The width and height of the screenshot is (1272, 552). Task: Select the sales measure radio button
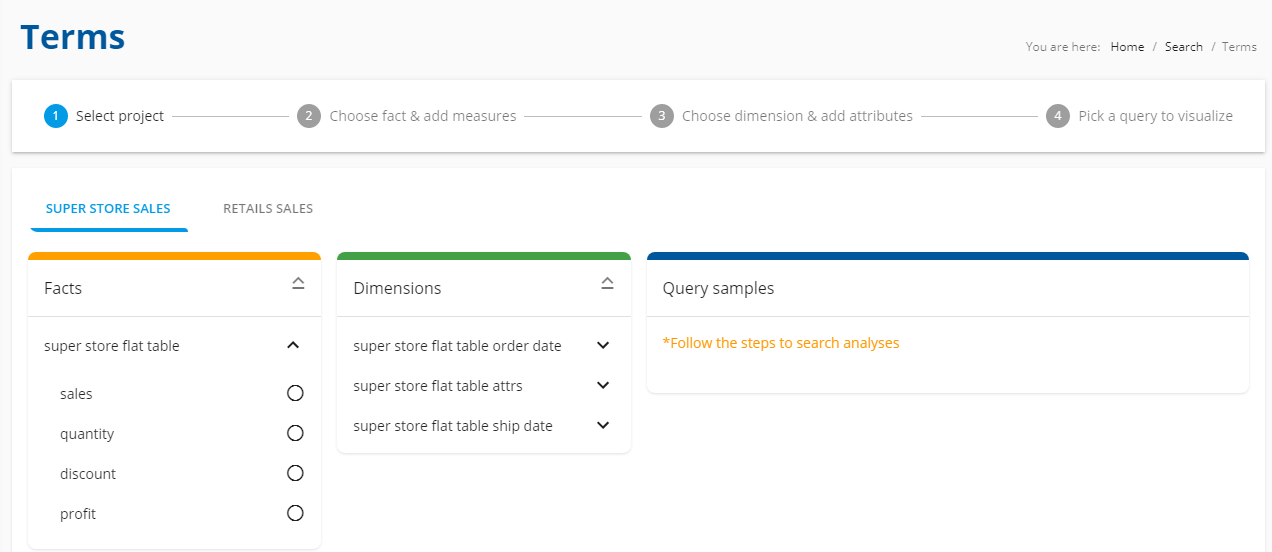[x=295, y=393]
